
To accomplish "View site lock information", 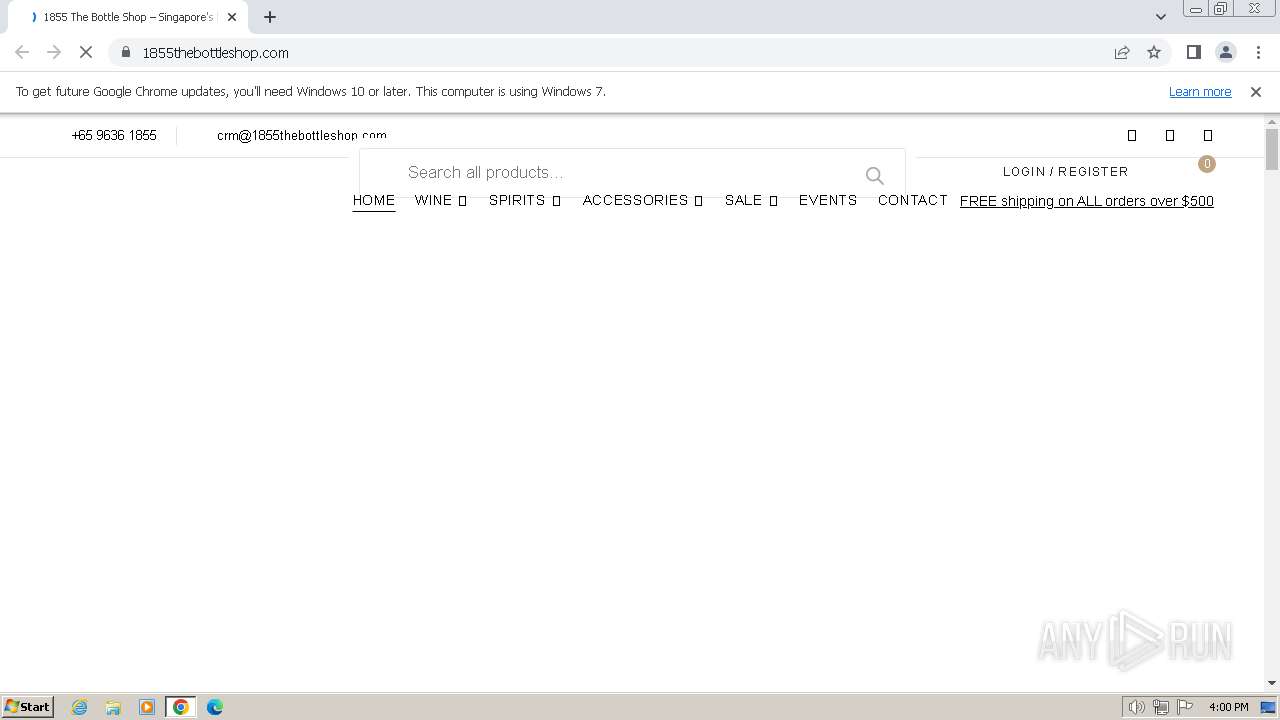I will 126,52.
